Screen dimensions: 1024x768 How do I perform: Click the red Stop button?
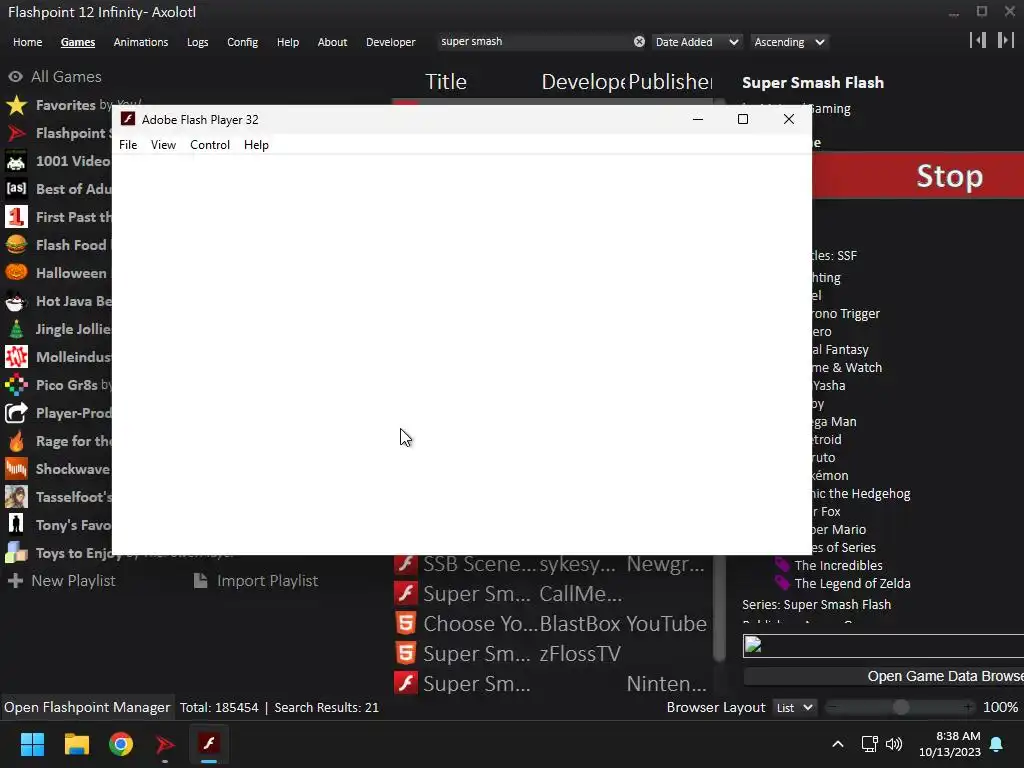tap(918, 176)
